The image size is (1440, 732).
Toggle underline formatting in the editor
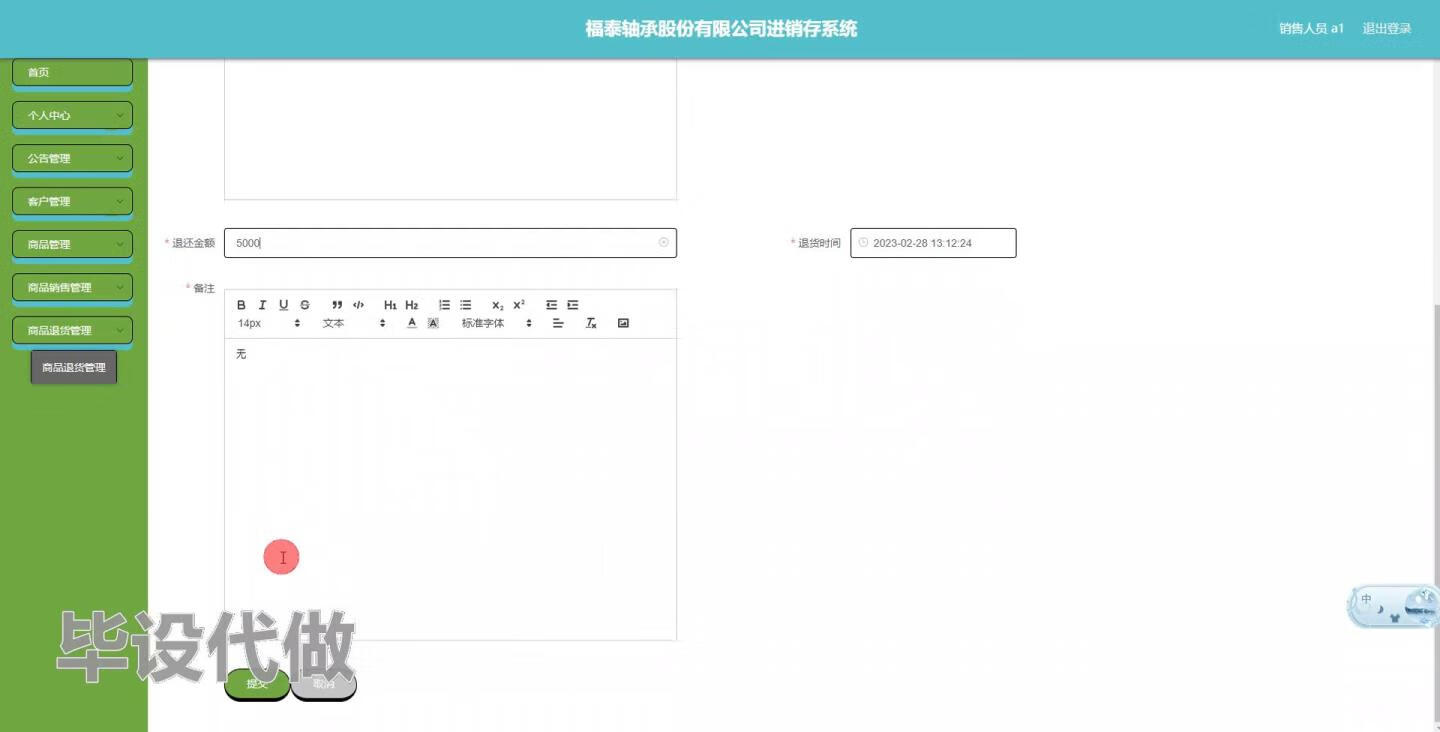[x=284, y=305]
